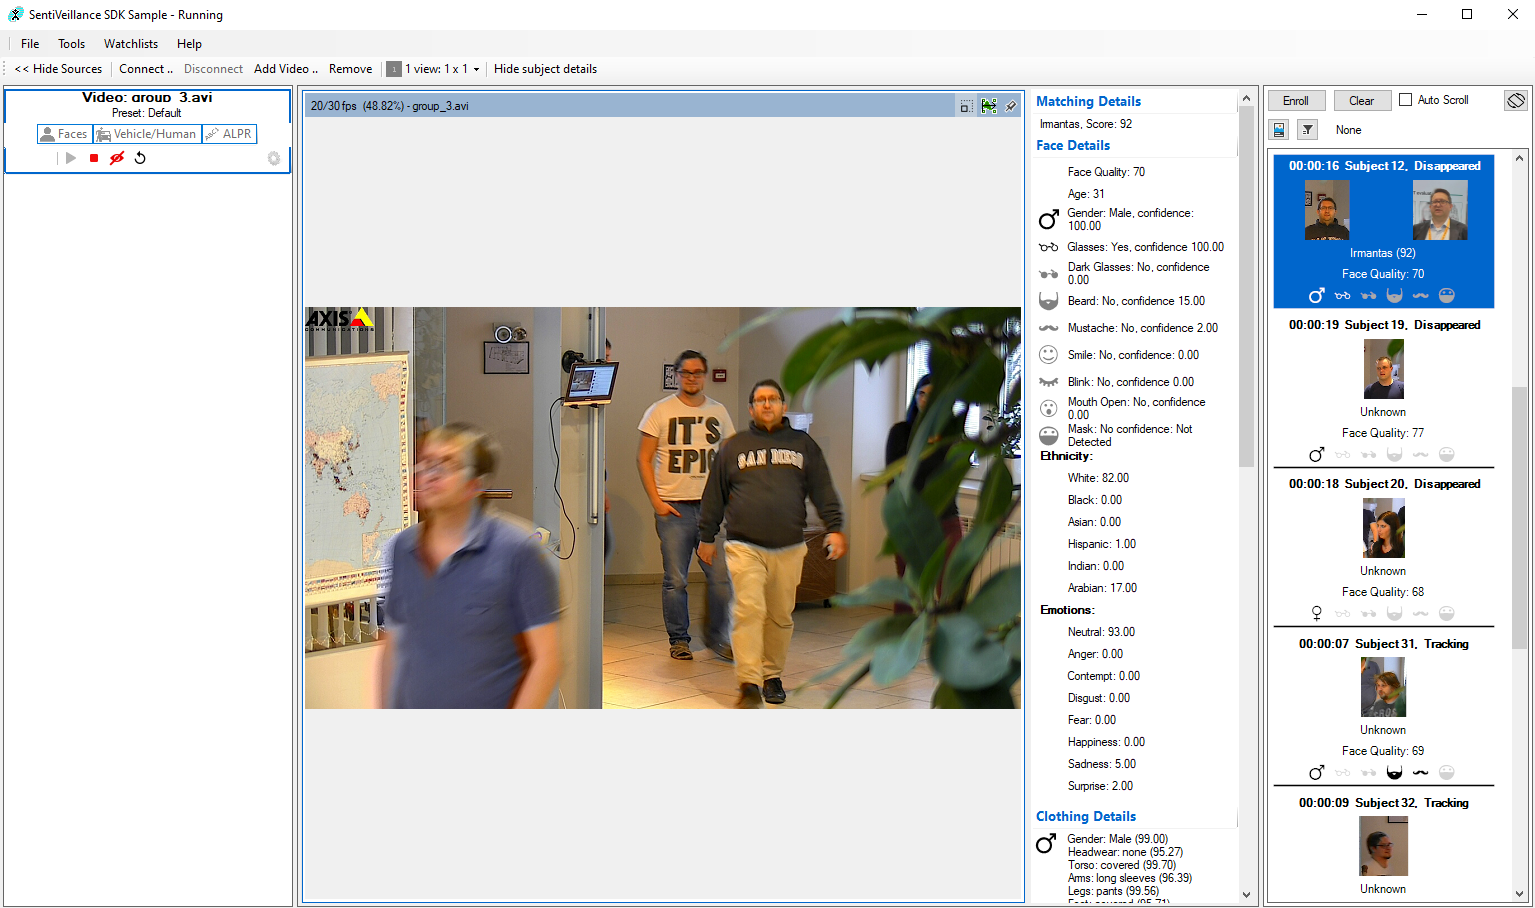
Task: Click the details panel scrollbar down arrow
Action: pos(1246,894)
